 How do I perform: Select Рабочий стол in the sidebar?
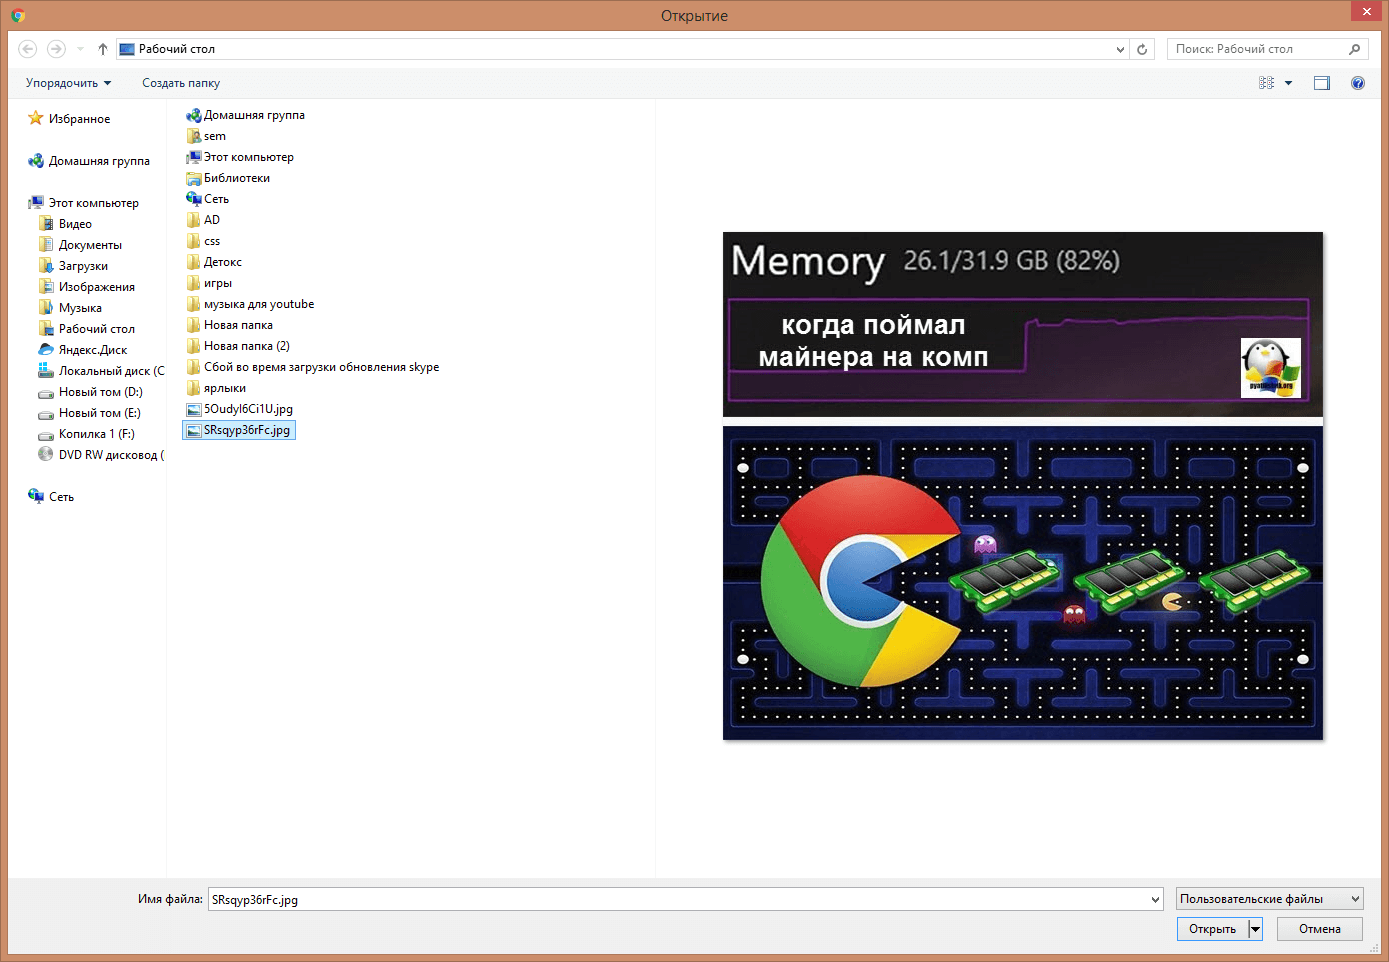(86, 328)
